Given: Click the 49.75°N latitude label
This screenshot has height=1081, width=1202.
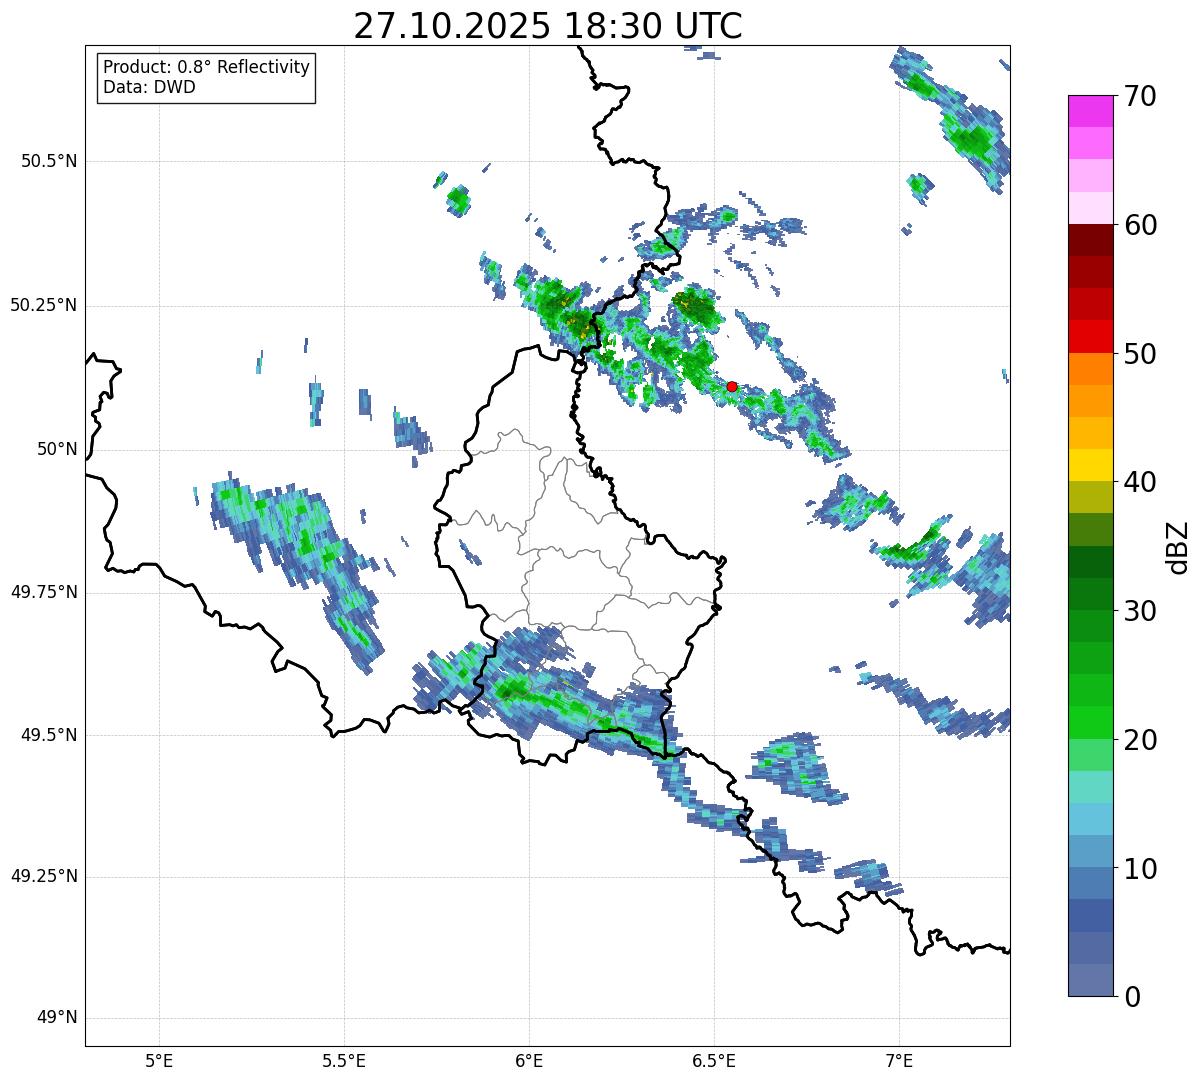Looking at the screenshot, I should (44, 592).
